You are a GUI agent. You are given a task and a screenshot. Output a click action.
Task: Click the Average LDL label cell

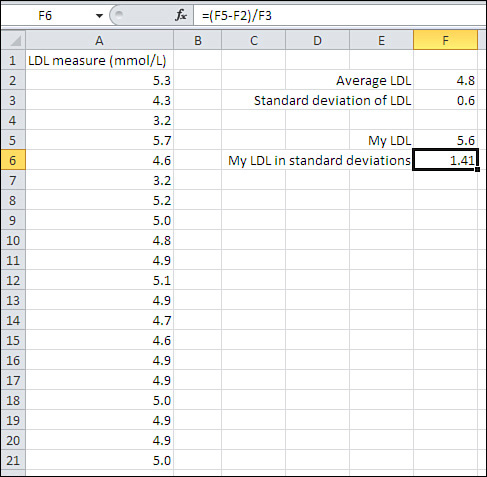point(373,80)
